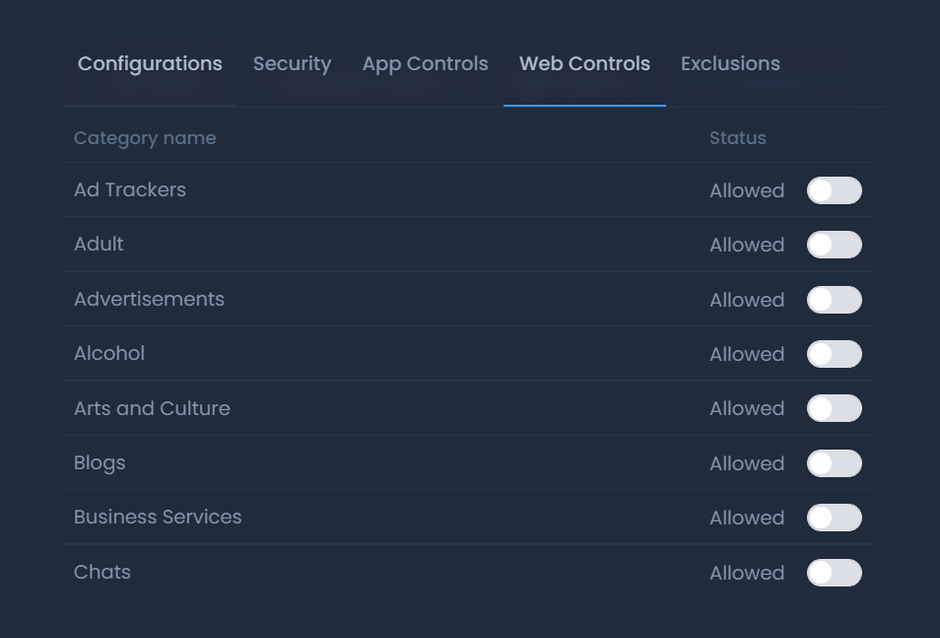940x638 pixels.
Task: Click the Adult category name
Action: [x=98, y=244]
